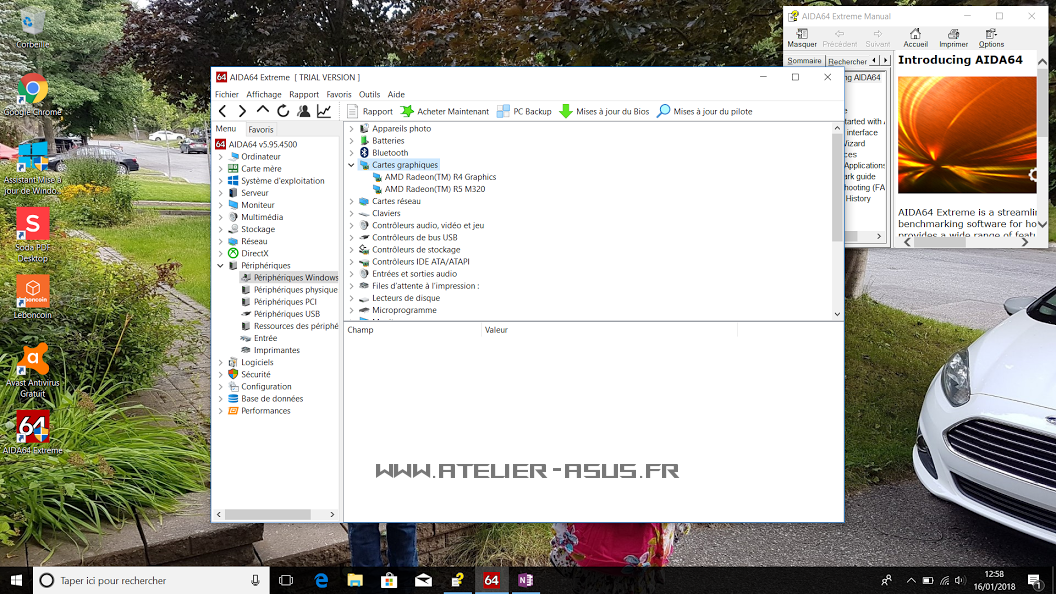
Task: Click Masquer in AIDA64 Manual window
Action: coord(802,38)
